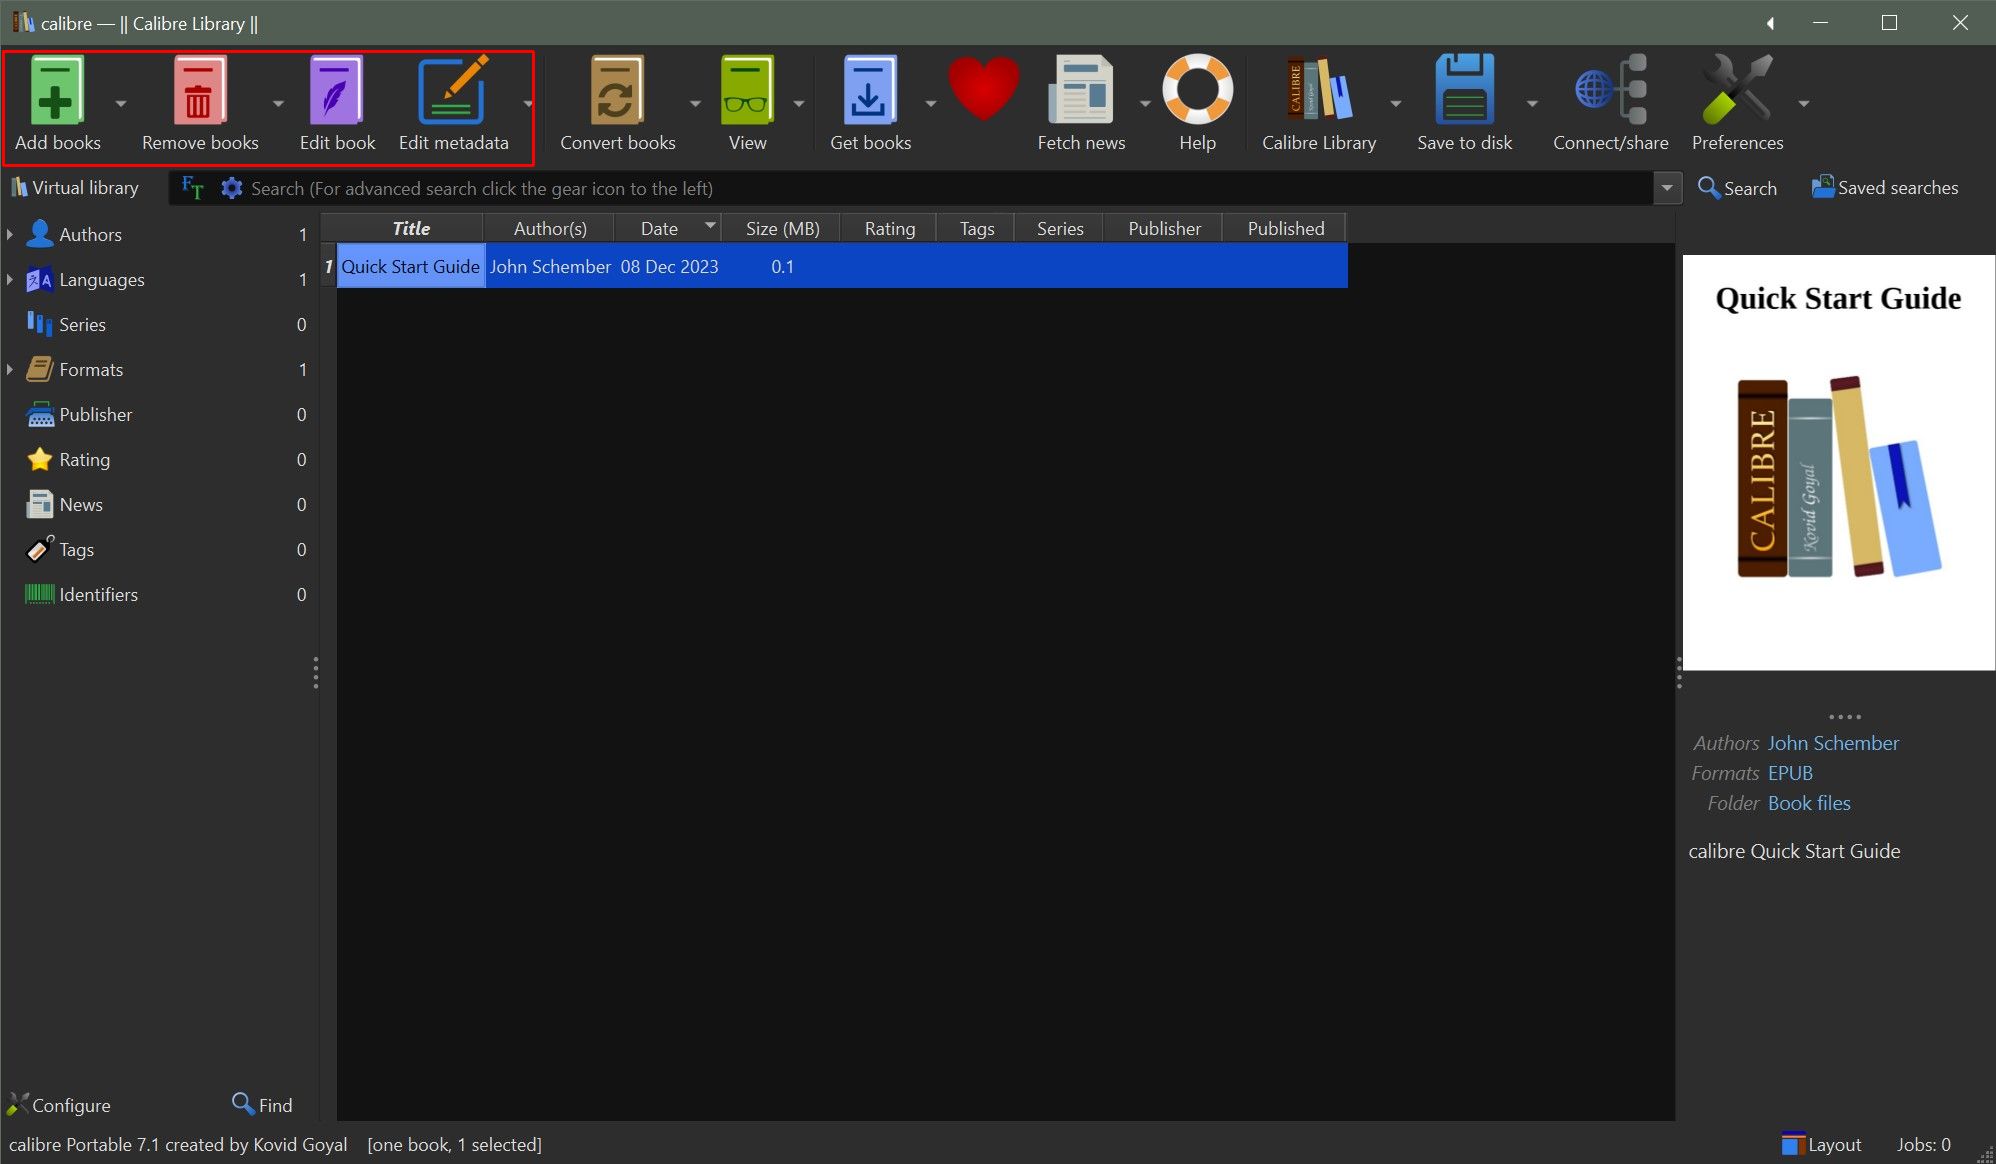Open Connect/share options
The image size is (1996, 1164).
point(1610,91)
